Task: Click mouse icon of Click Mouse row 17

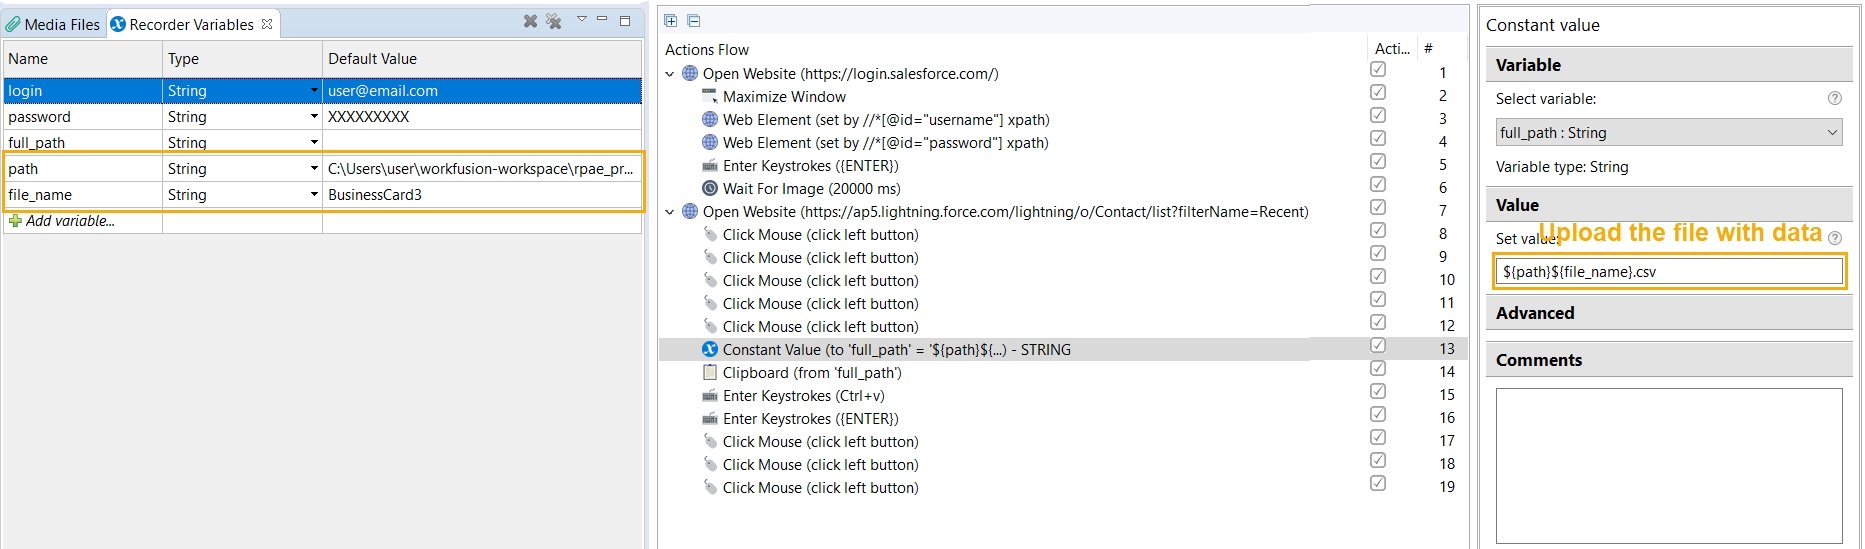Action: pos(710,441)
